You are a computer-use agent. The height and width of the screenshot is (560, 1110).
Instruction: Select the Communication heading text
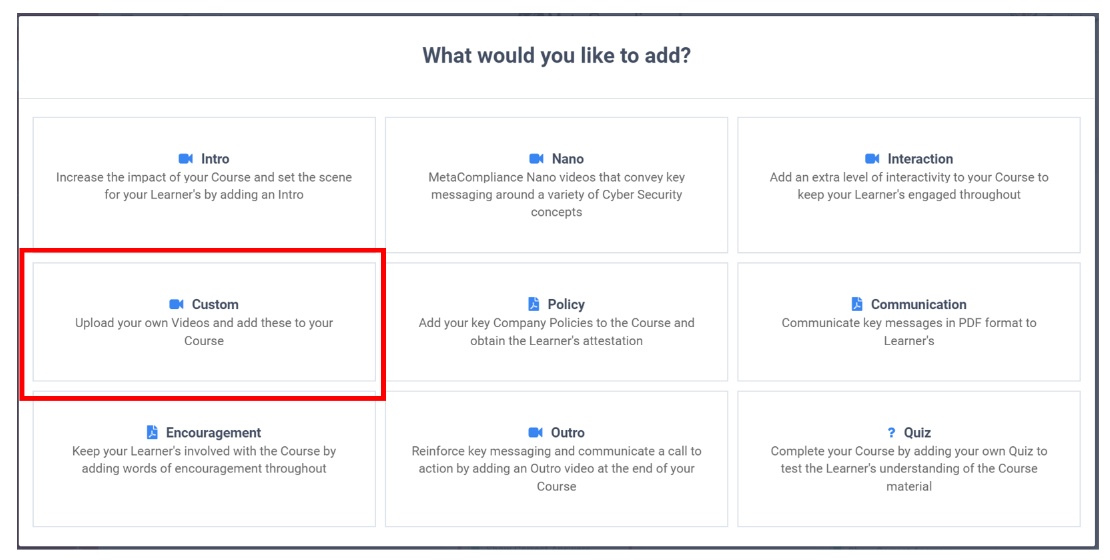coord(919,304)
